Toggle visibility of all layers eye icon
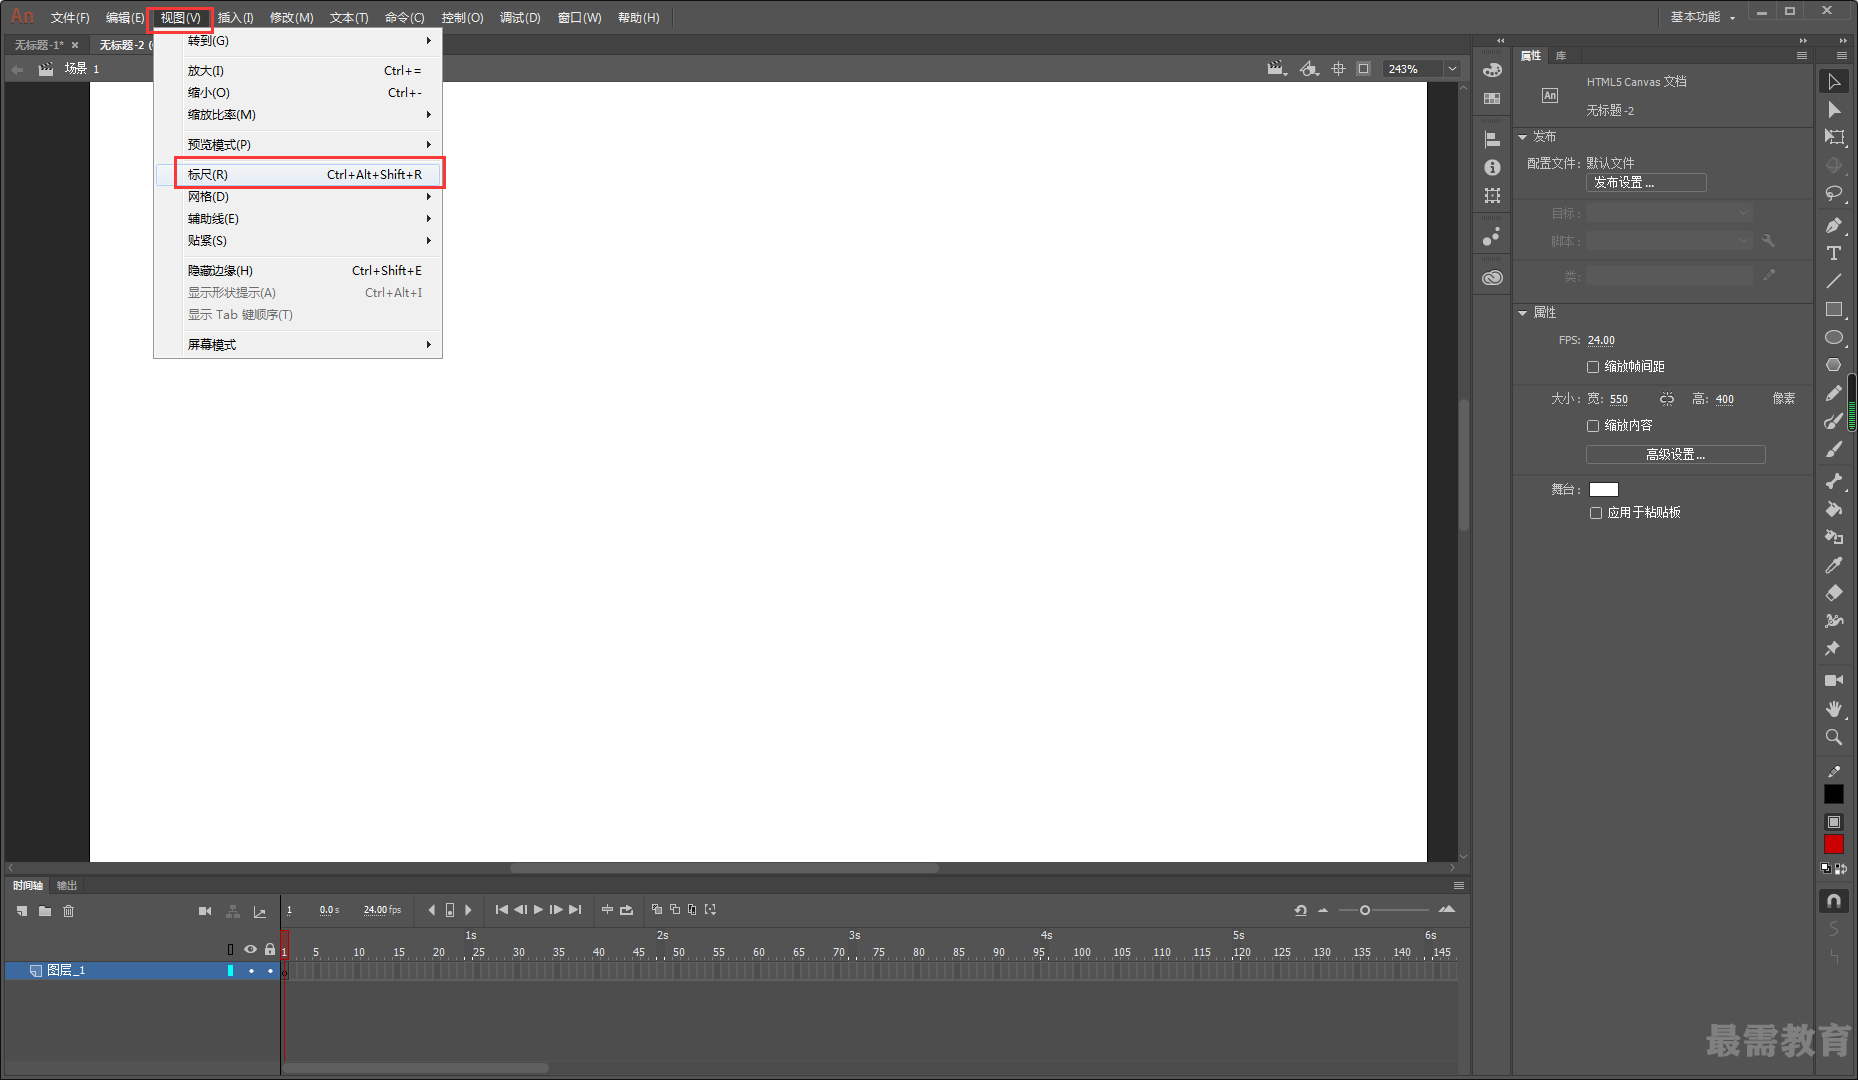The width and height of the screenshot is (1858, 1080). 250,949
